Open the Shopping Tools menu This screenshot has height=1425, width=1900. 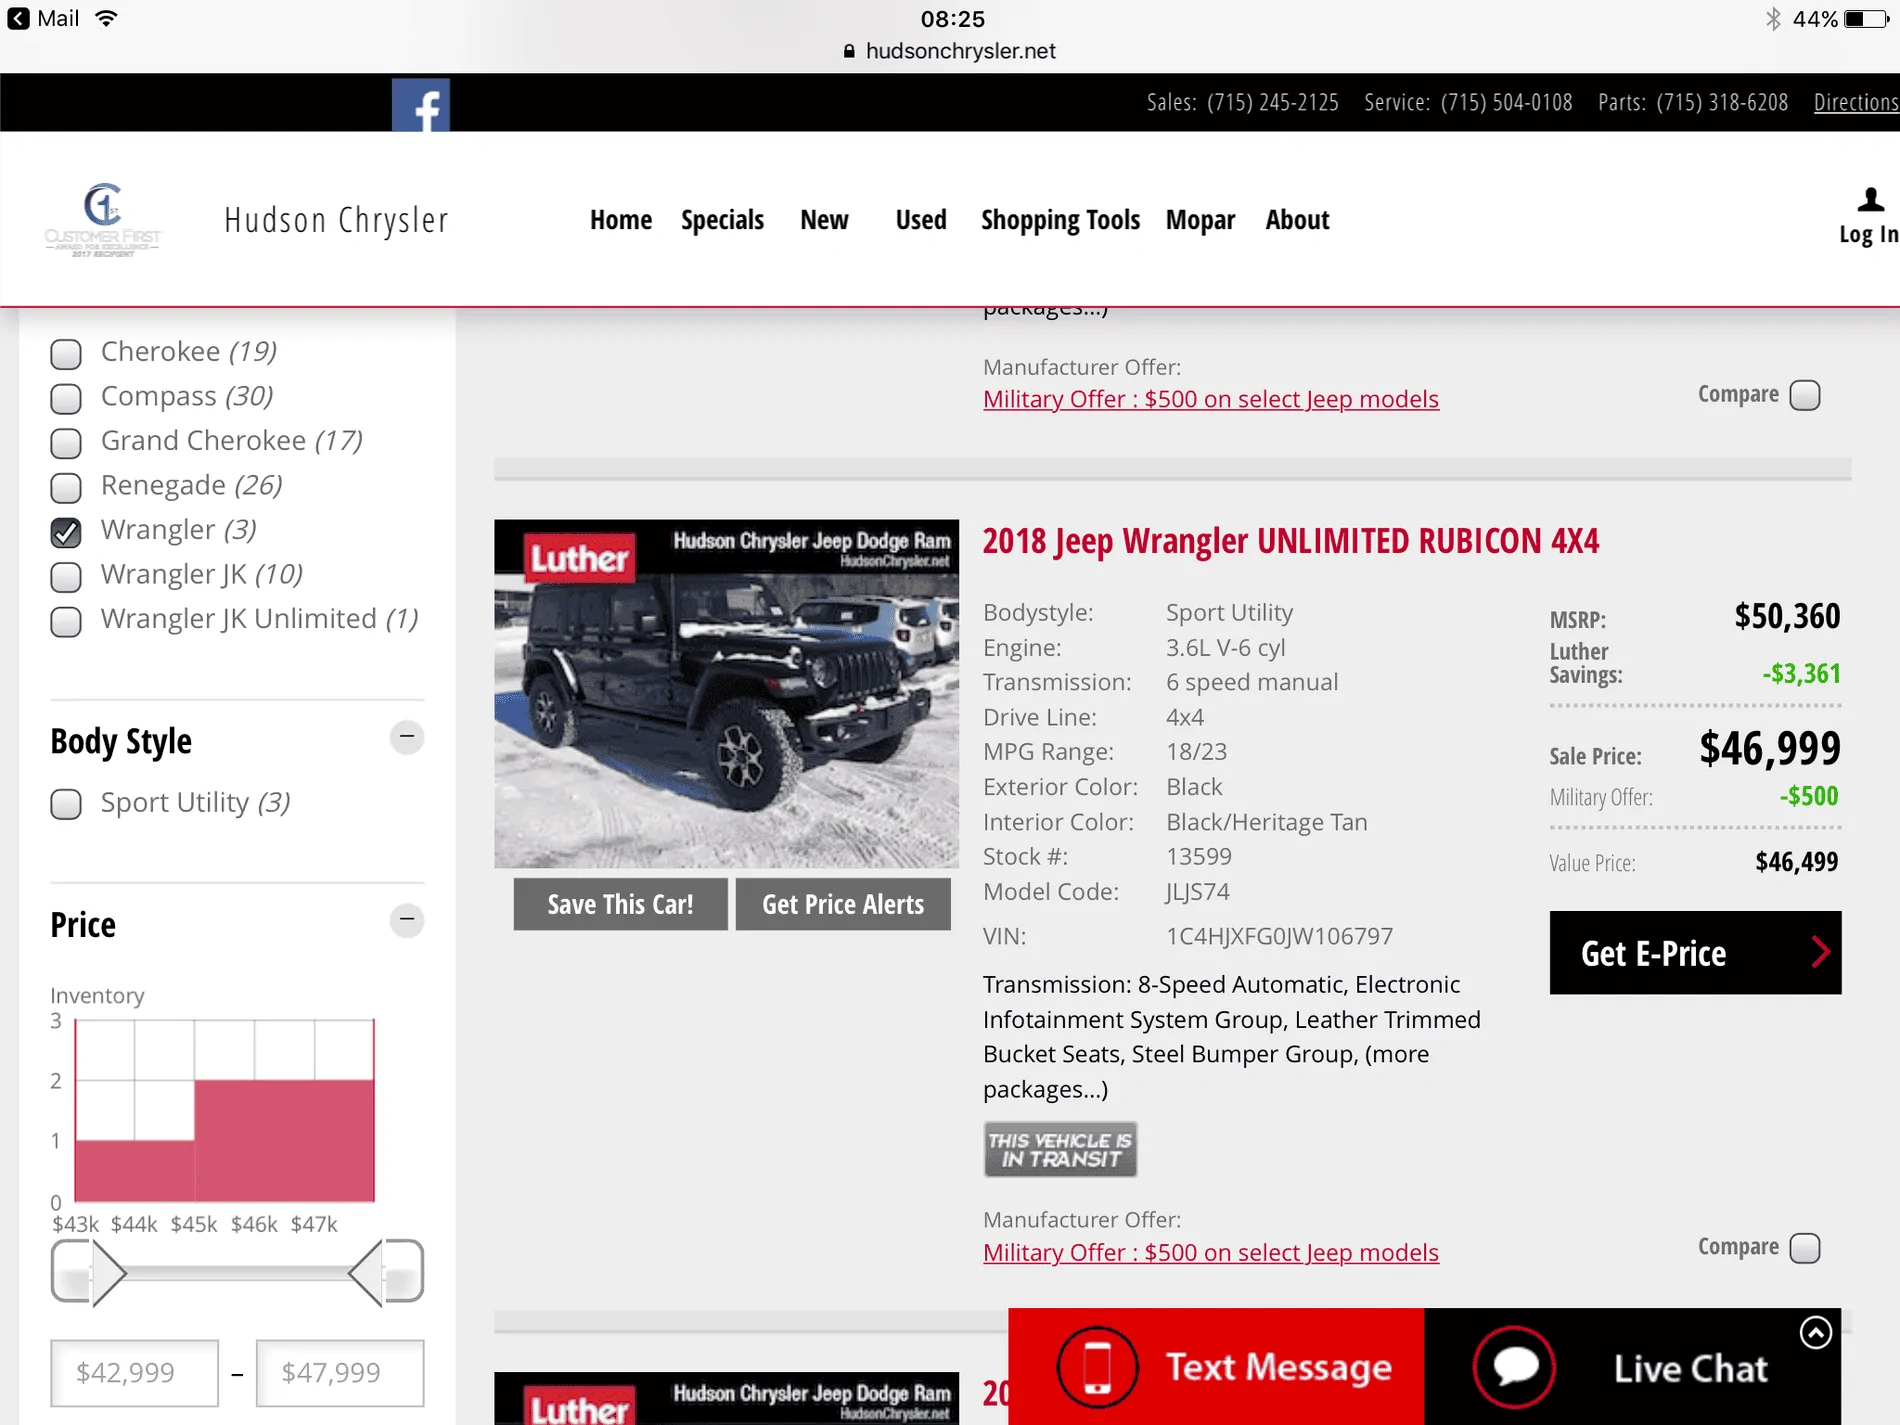pos(1060,220)
